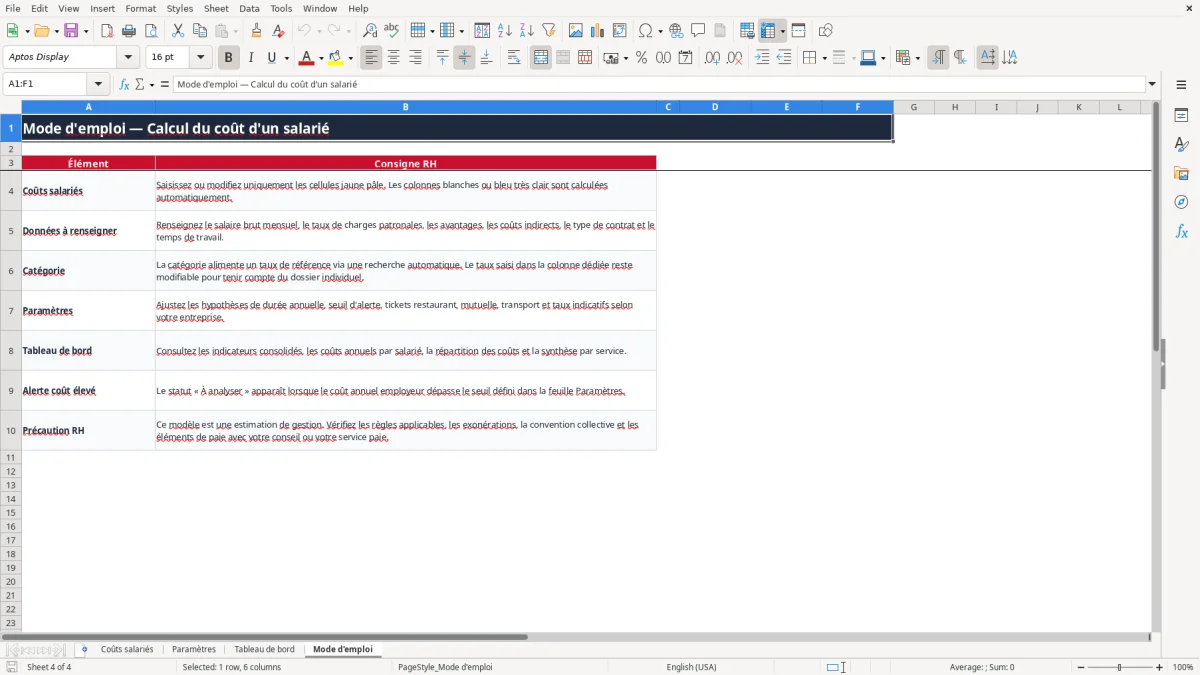The height and width of the screenshot is (675, 1200).
Task: Insert a comment
Action: click(x=697, y=31)
